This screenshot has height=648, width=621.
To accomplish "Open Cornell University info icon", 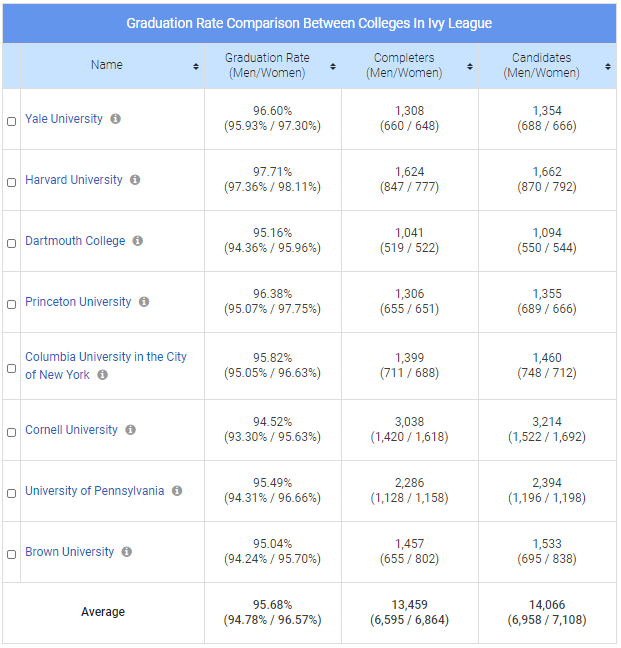I will pos(130,430).
